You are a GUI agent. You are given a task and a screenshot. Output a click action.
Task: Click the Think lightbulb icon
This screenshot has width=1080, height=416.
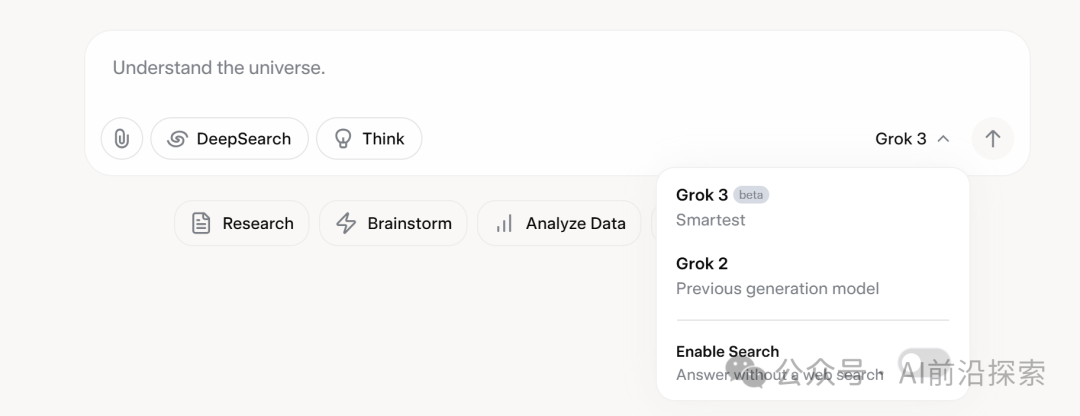tap(343, 139)
